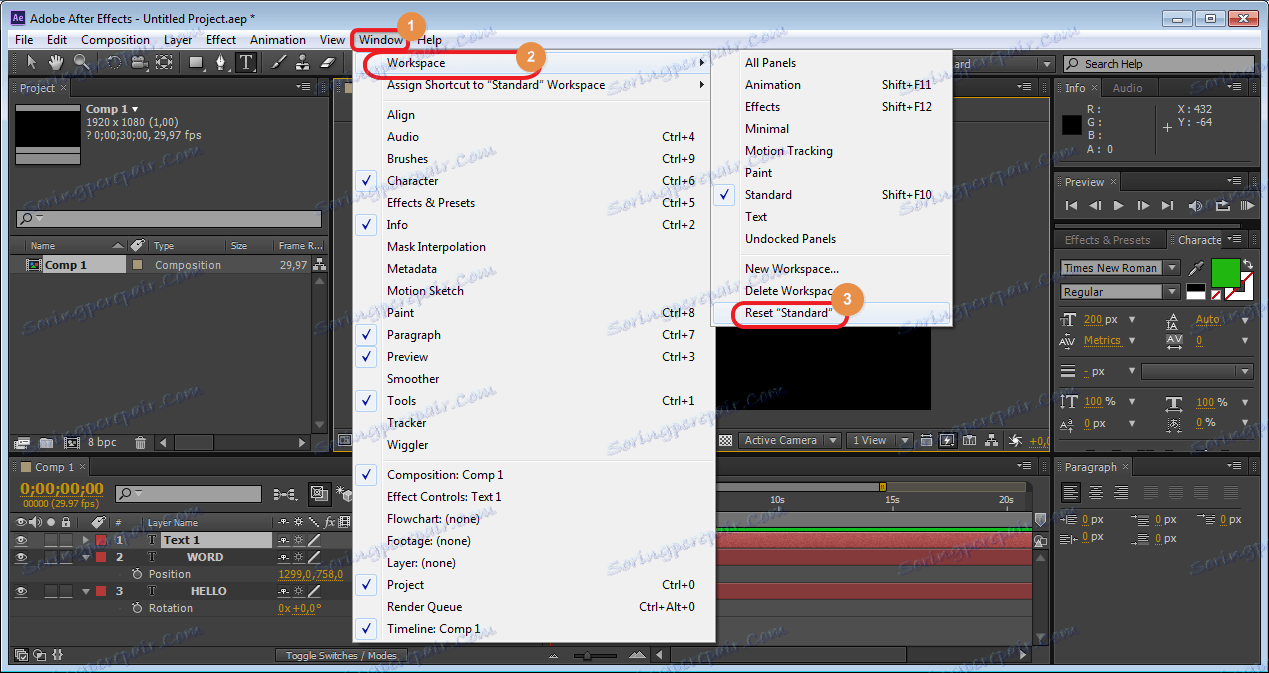Select the Rectangle shape tool

click(197, 62)
